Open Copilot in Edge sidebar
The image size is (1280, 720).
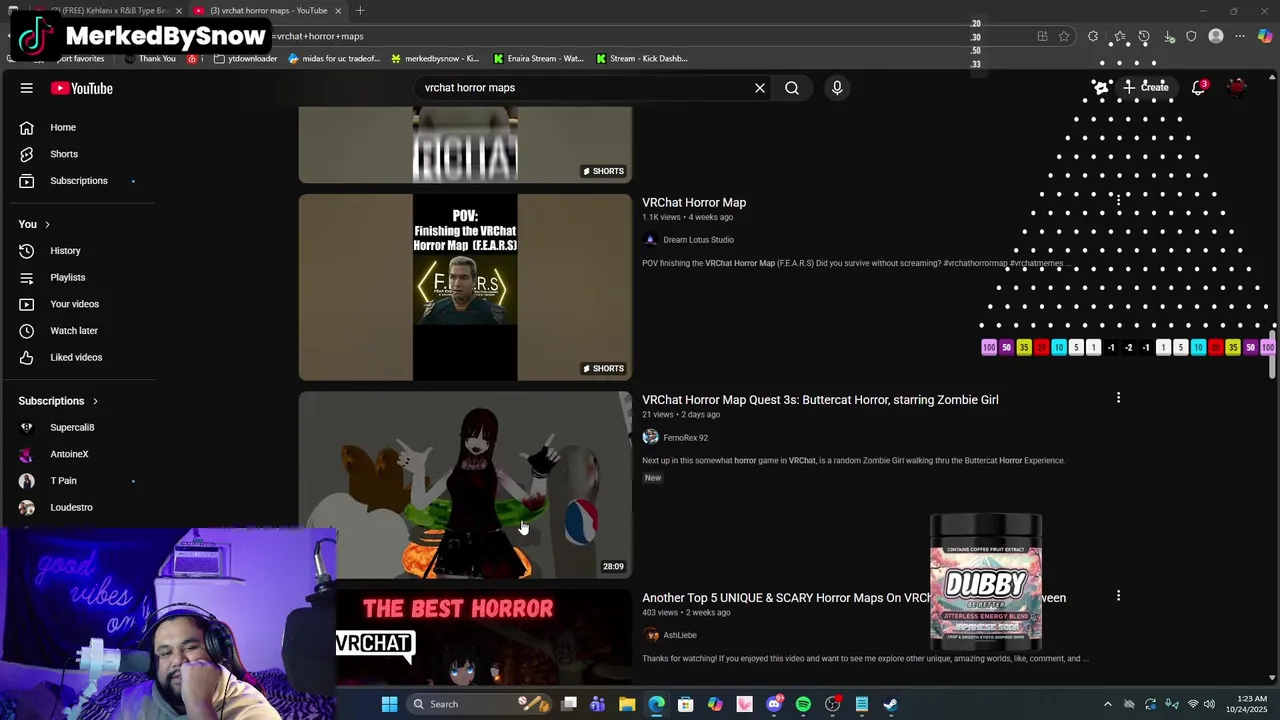[x=1265, y=37]
